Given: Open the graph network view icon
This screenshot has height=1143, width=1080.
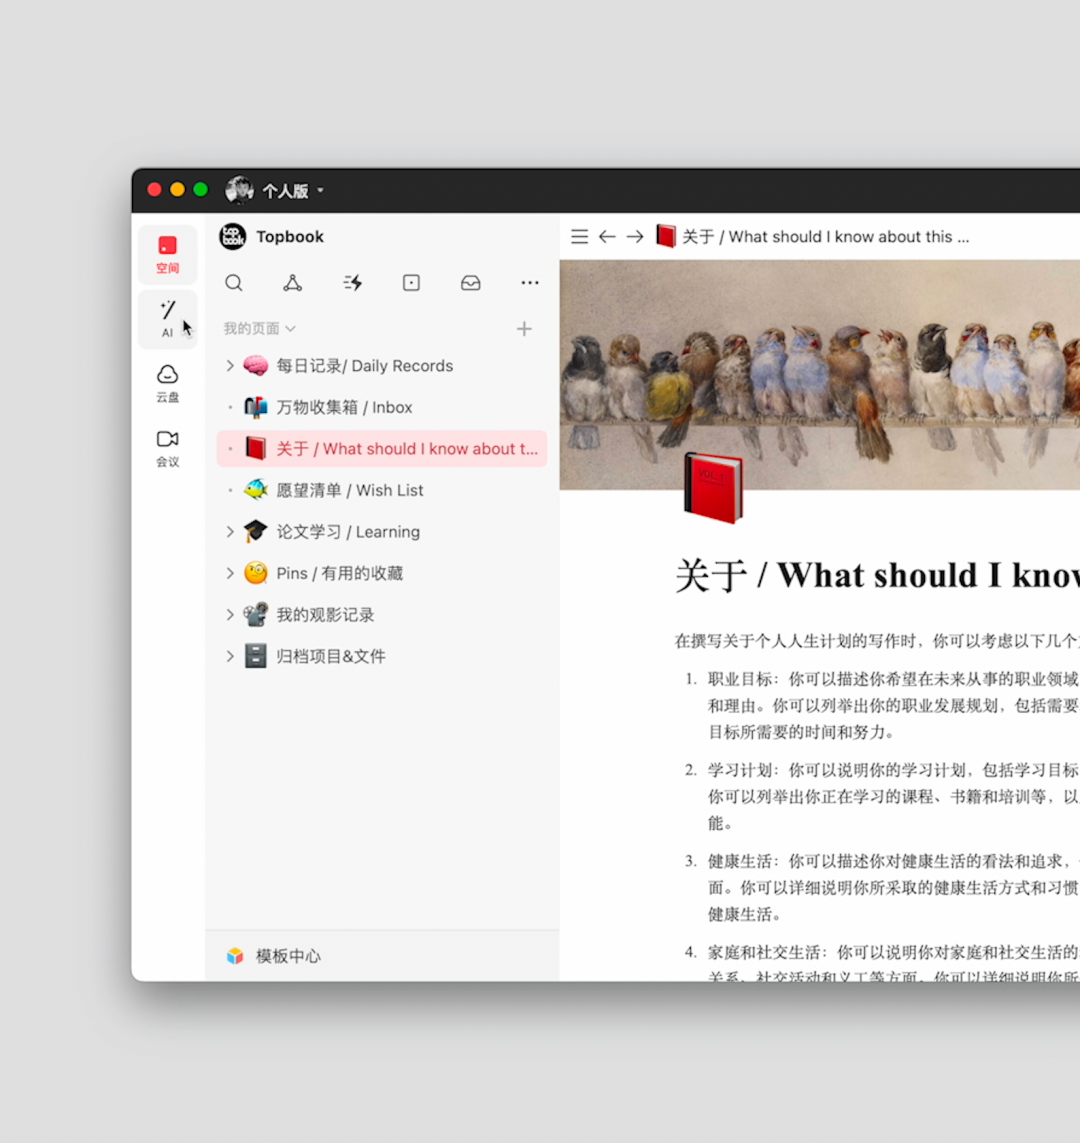Looking at the screenshot, I should [293, 283].
